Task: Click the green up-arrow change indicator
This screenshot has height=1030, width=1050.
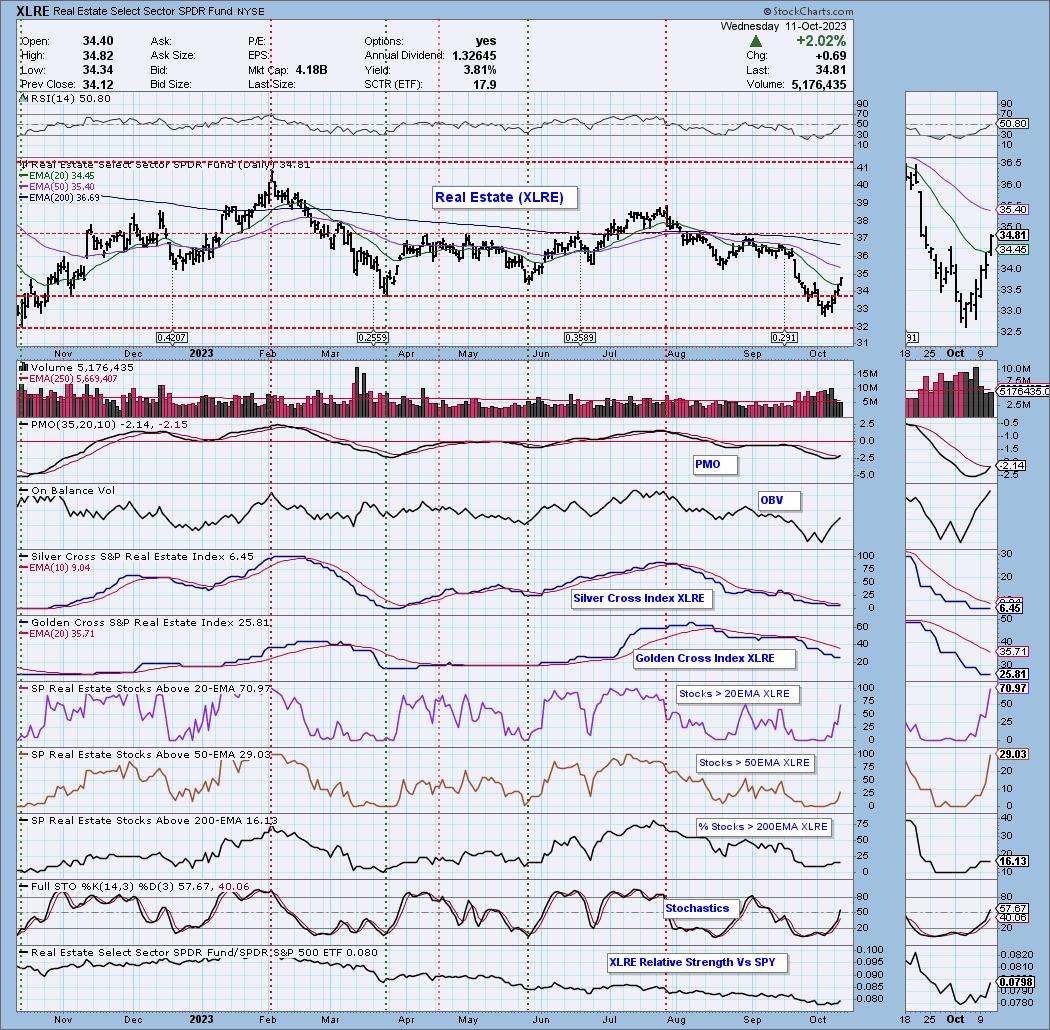Action: [x=755, y=41]
